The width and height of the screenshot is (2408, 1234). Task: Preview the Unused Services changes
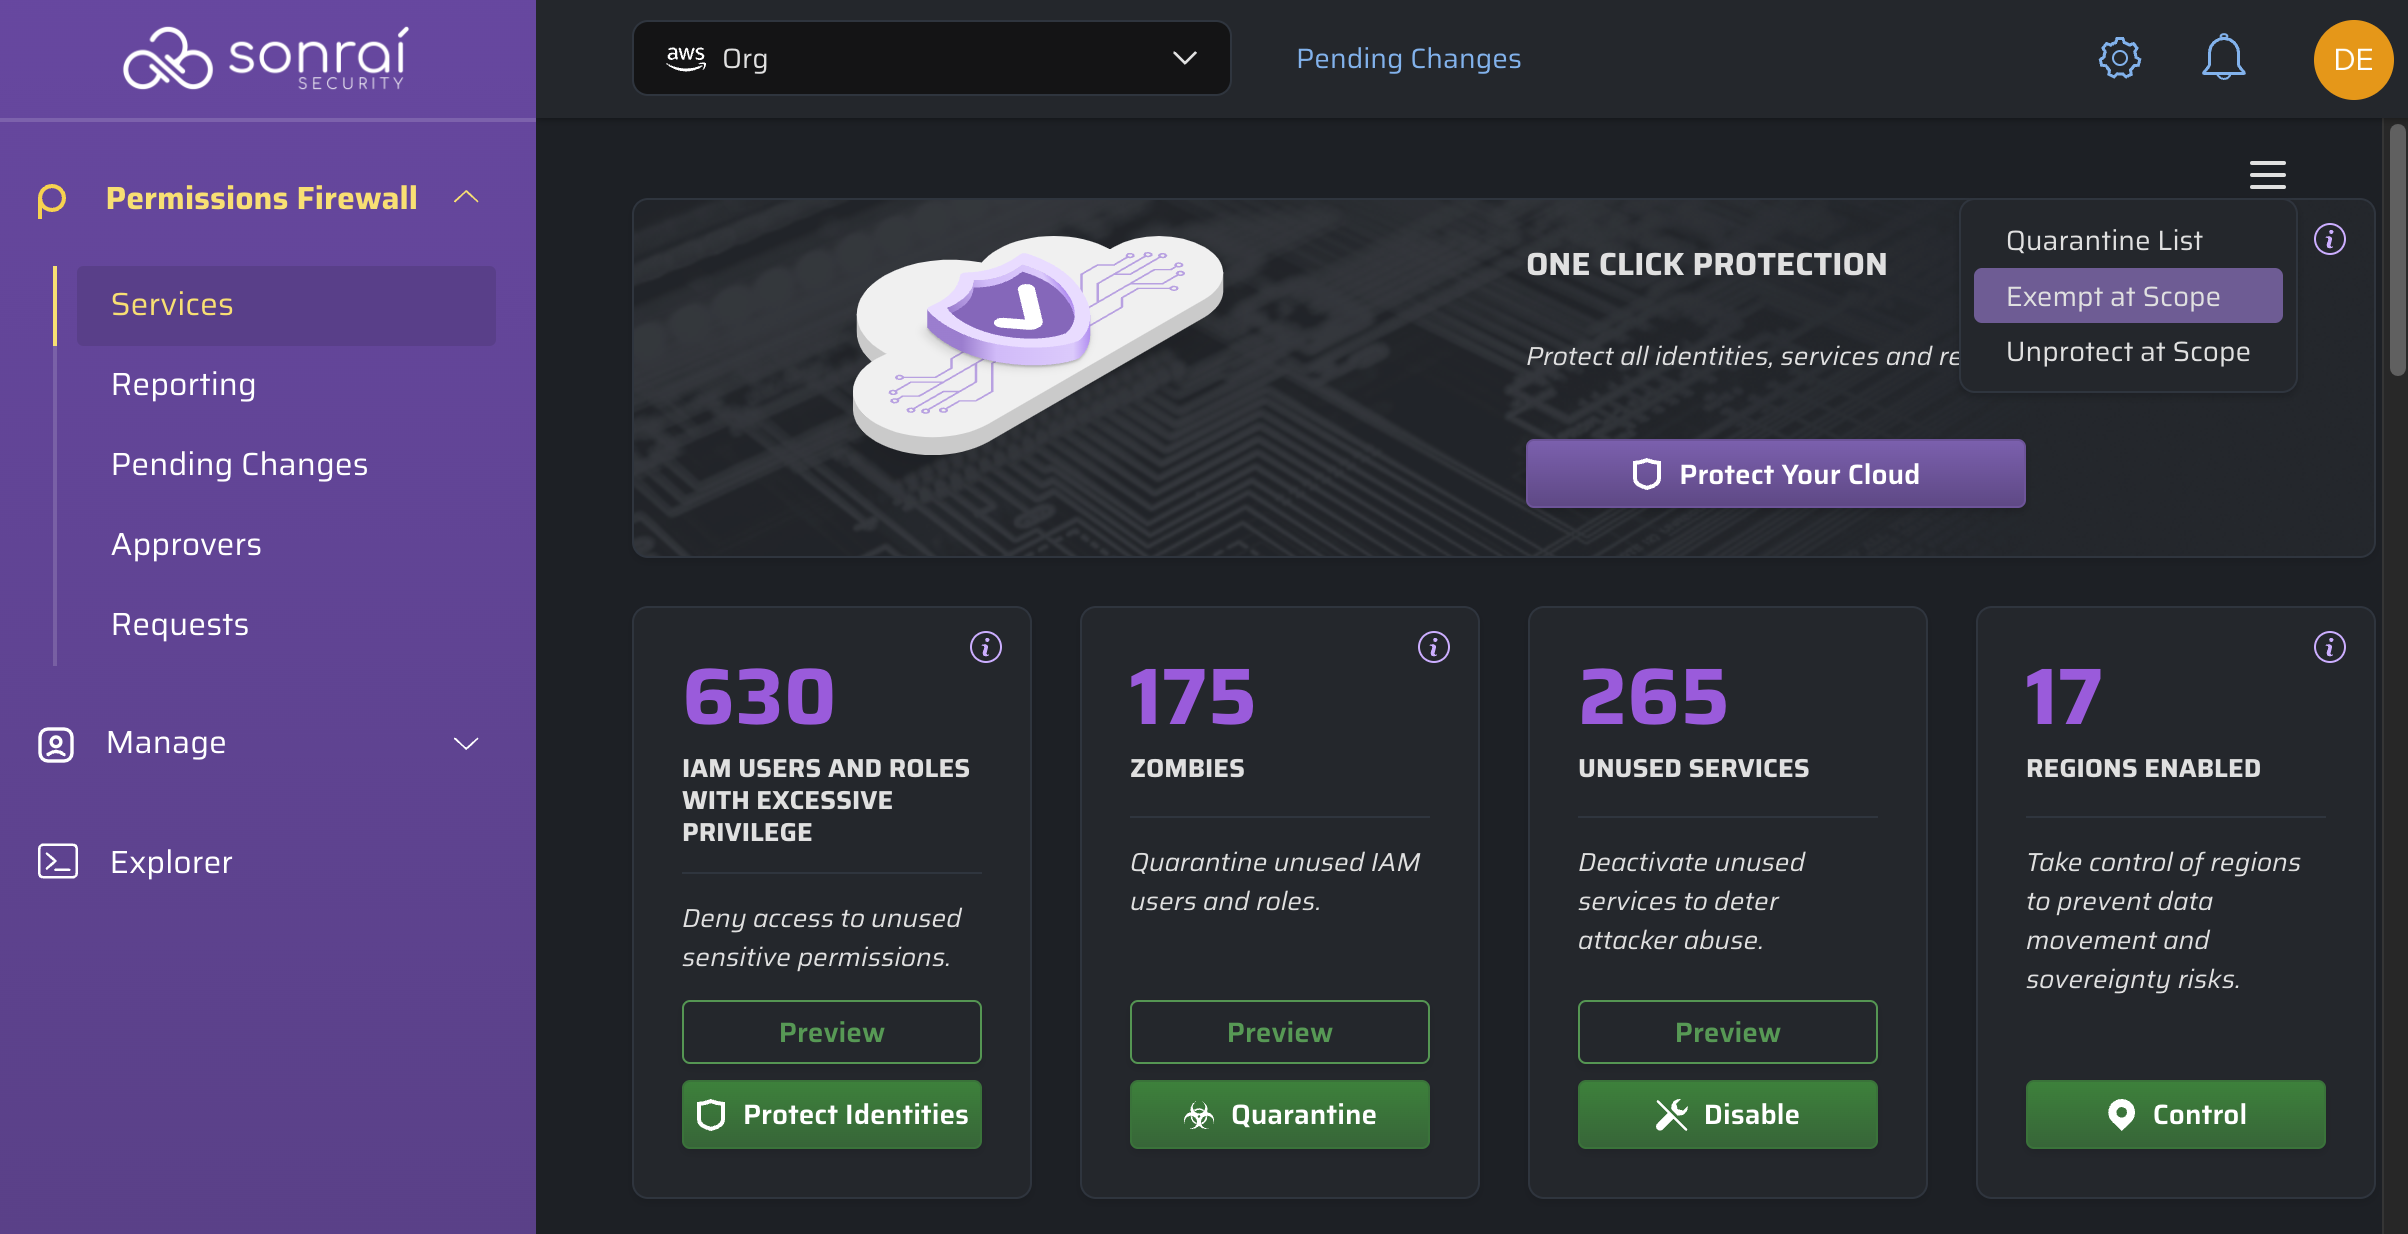tap(1727, 1032)
